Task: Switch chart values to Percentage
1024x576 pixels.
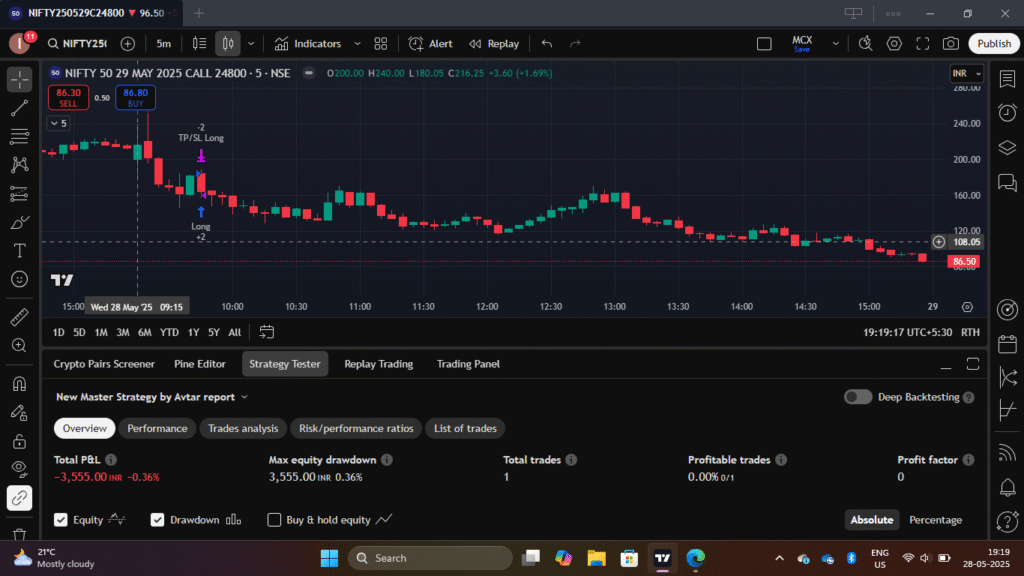Action: [x=935, y=520]
